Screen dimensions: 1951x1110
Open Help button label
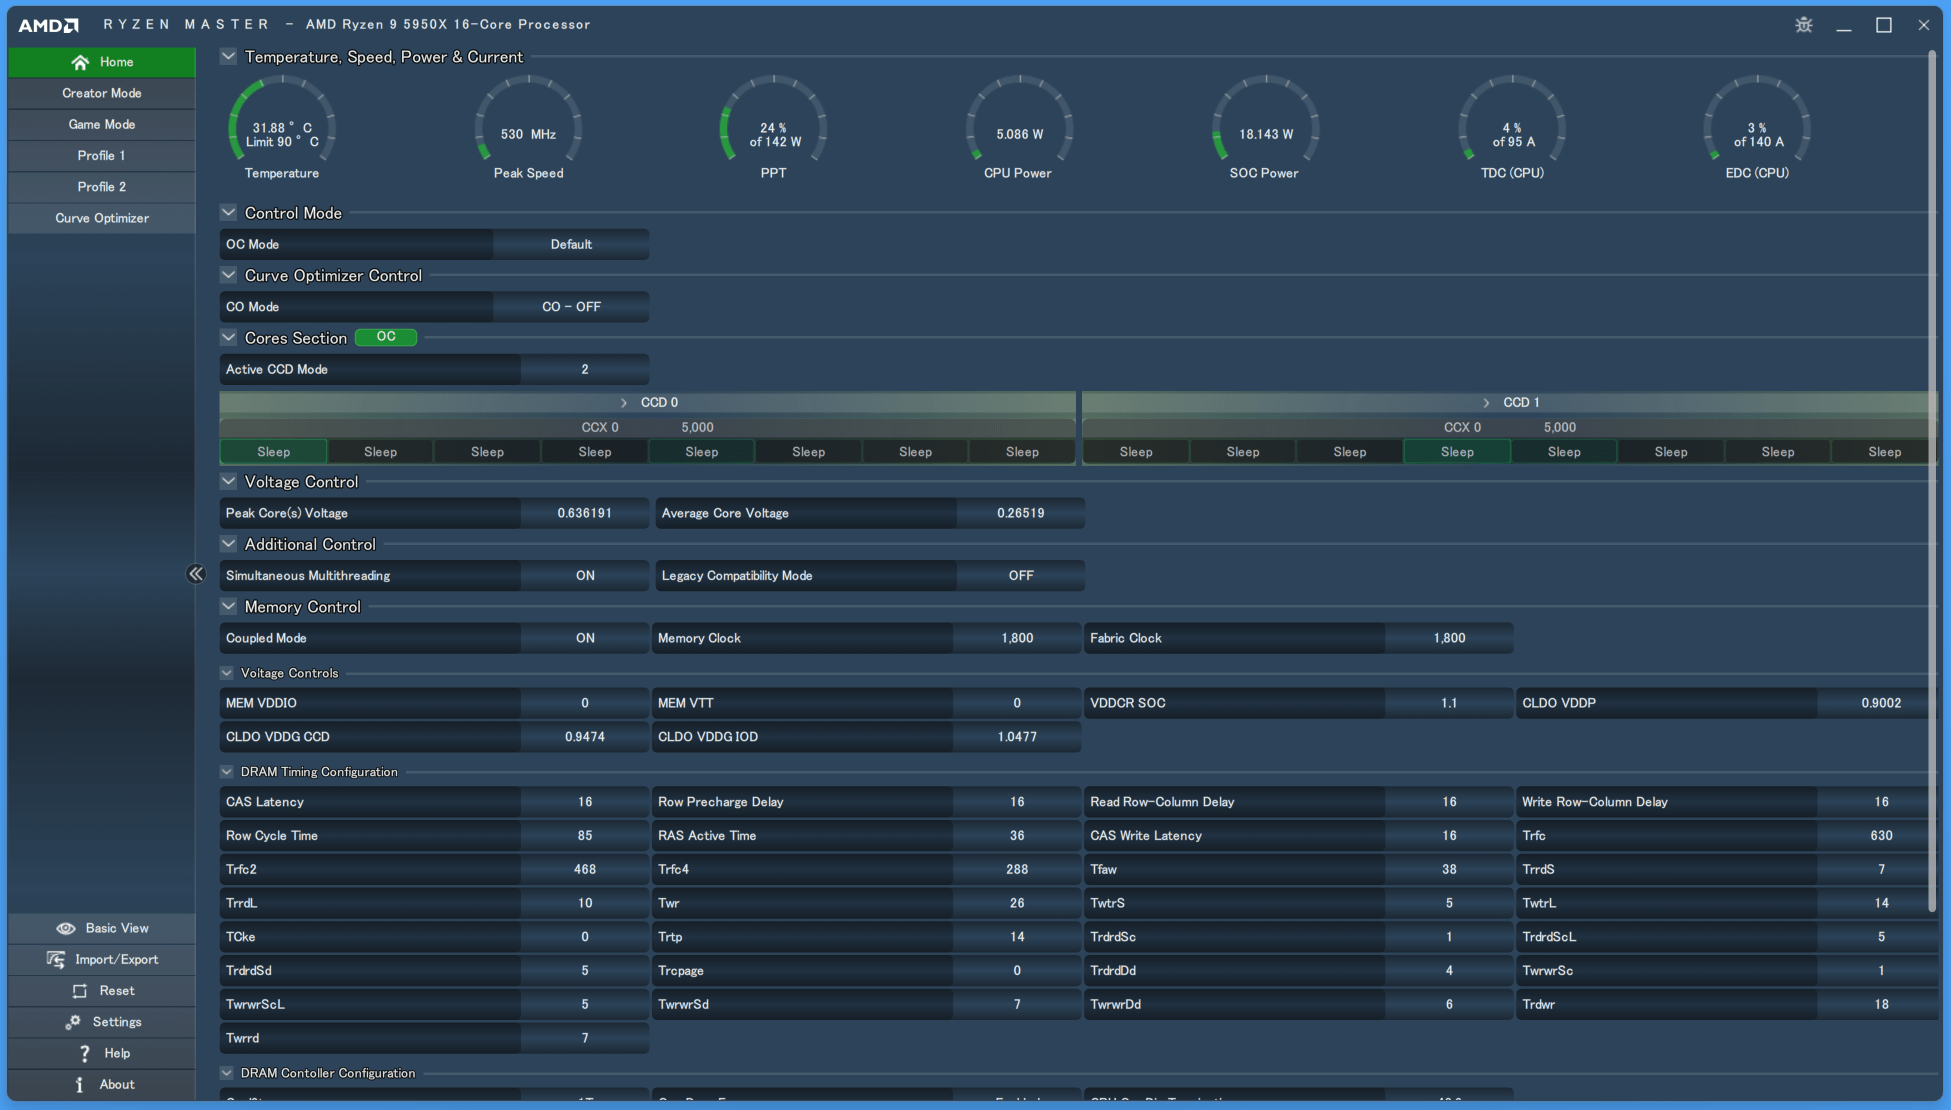coord(117,1053)
